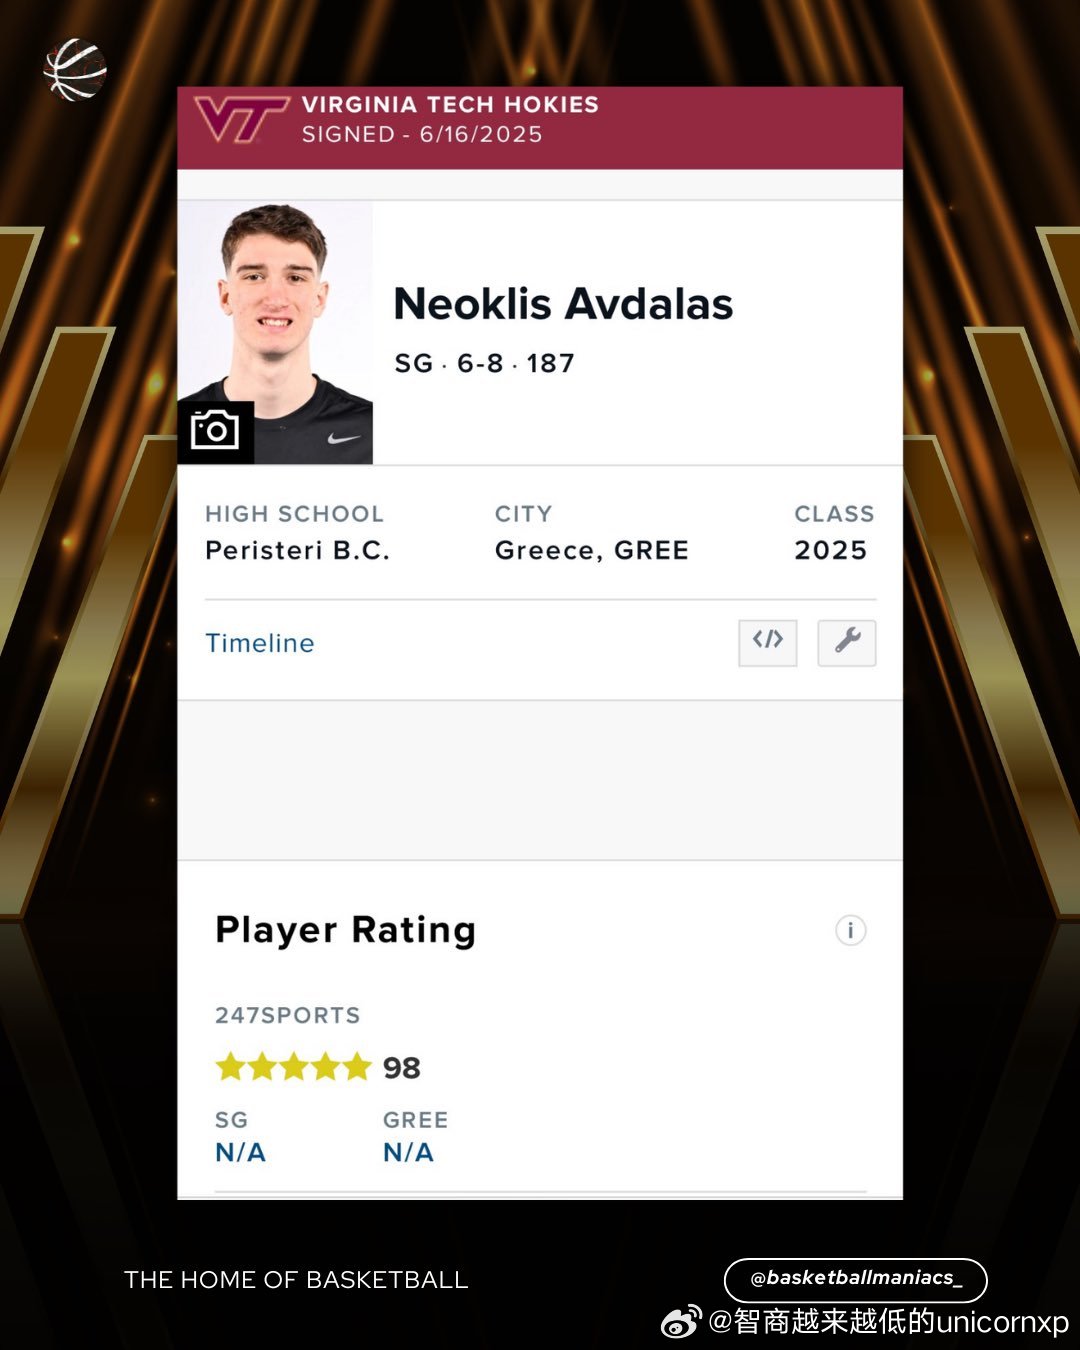Click the Neoklis Avdalas name heading

[x=563, y=304]
